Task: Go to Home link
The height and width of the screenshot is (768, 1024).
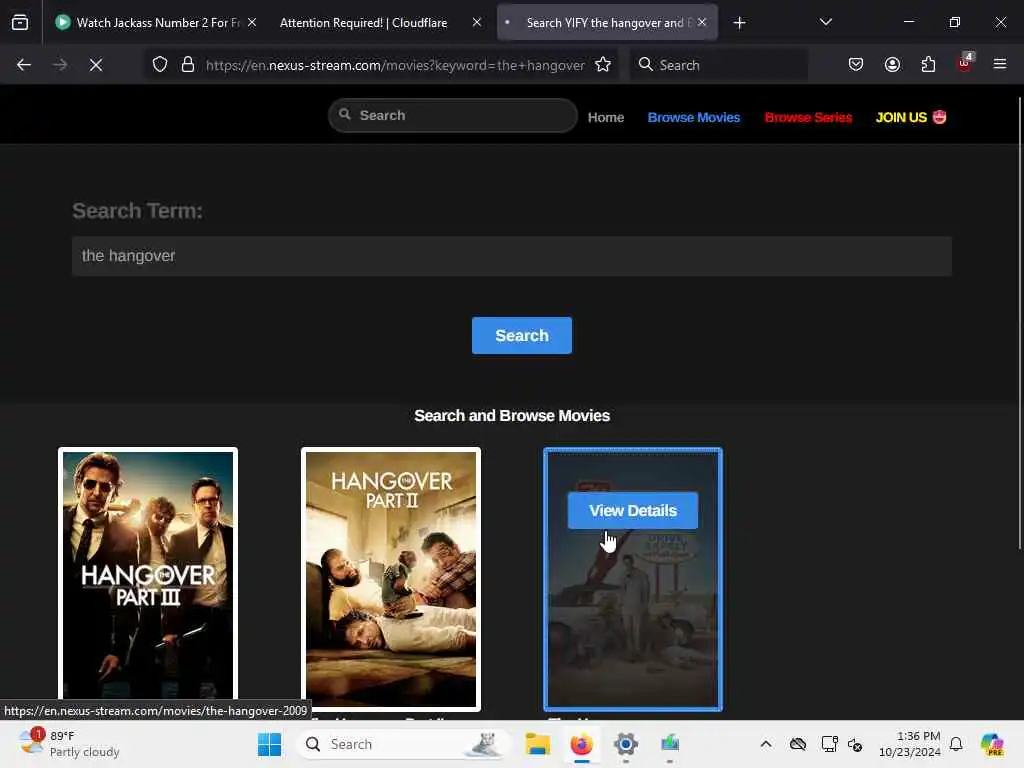Action: pyautogui.click(x=606, y=118)
